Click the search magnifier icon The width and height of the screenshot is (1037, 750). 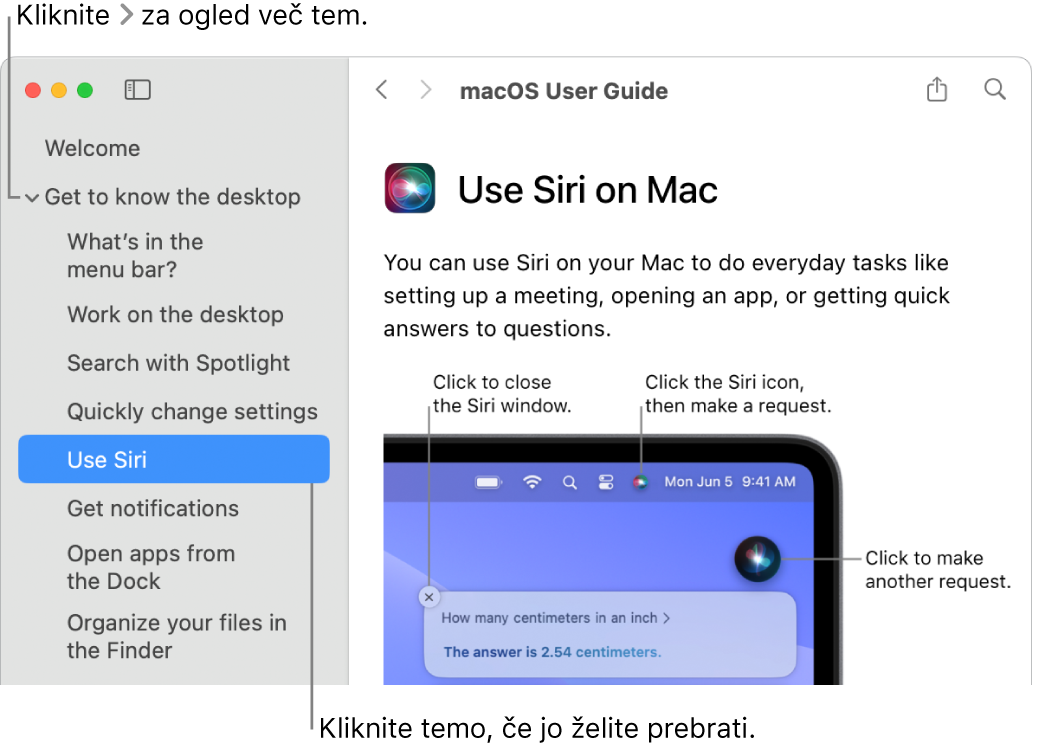[x=995, y=89]
